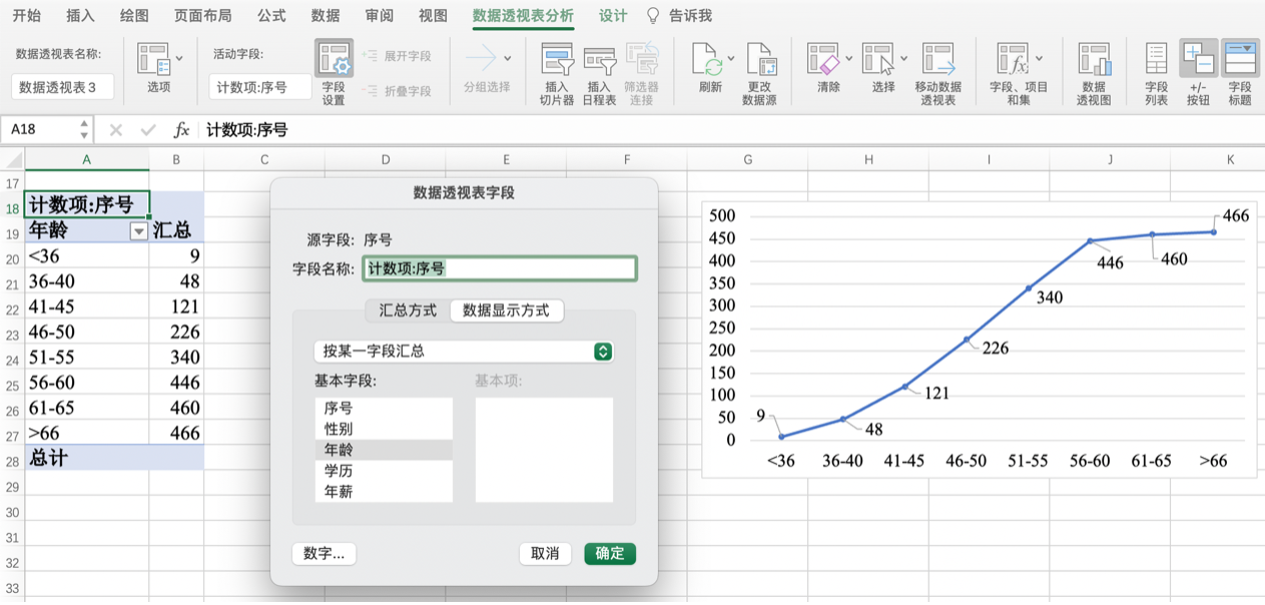The height and width of the screenshot is (605, 1265).
Task: Open the 数据透视图 (PivotChart) tool
Action: (1094, 61)
